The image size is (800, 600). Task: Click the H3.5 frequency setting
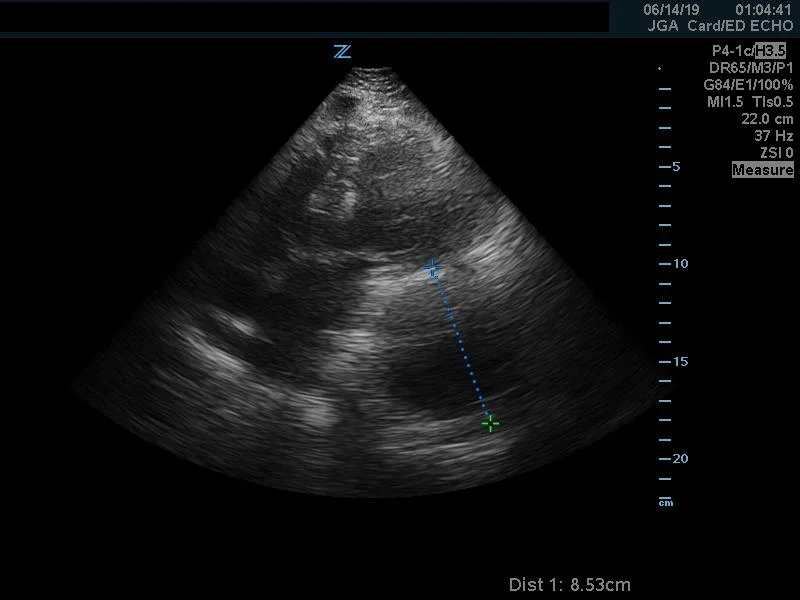click(x=770, y=51)
